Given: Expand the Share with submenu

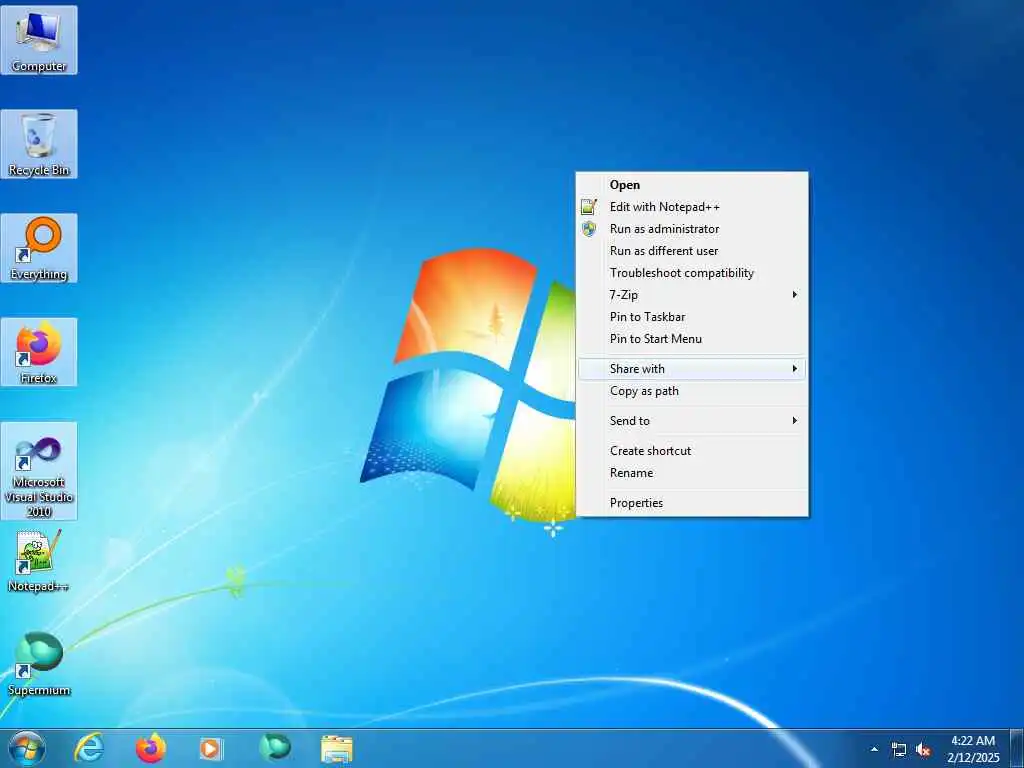Looking at the screenshot, I should pyautogui.click(x=692, y=369).
